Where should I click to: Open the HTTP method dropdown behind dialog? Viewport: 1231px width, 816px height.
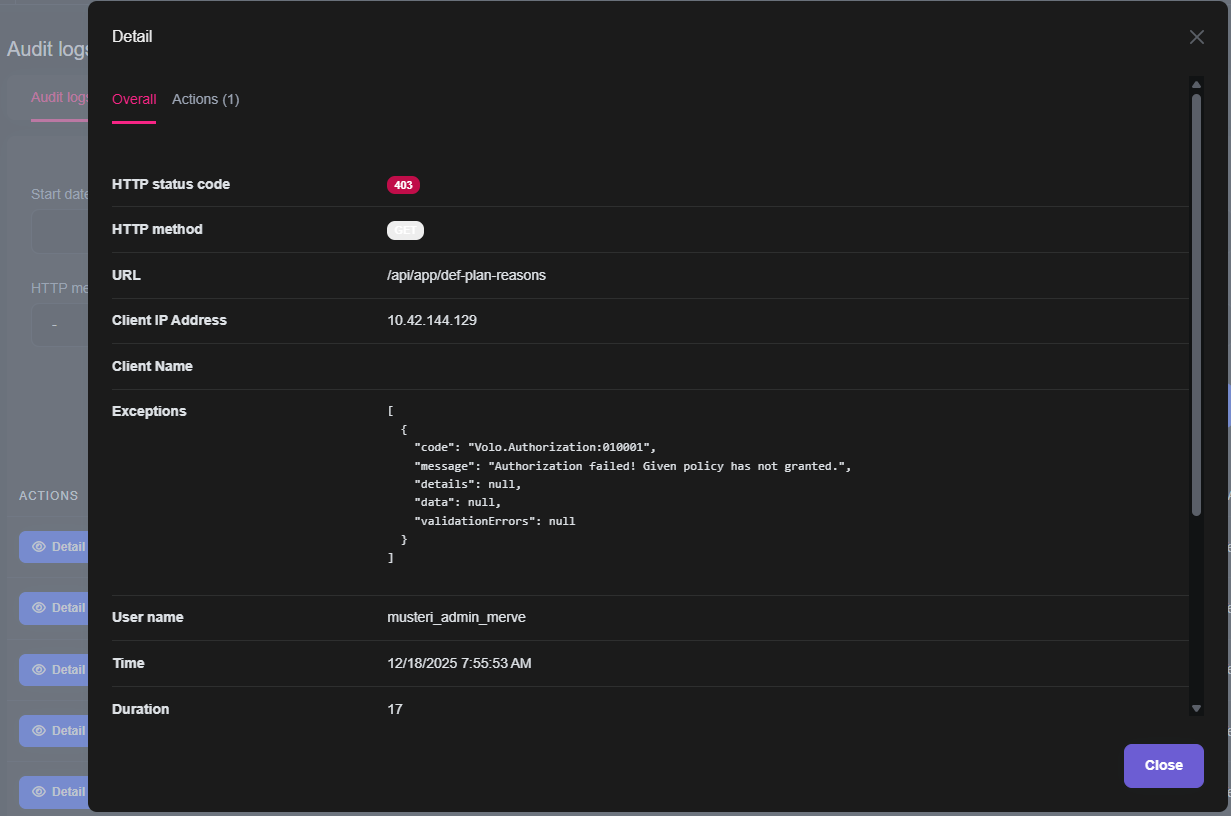tap(58, 325)
